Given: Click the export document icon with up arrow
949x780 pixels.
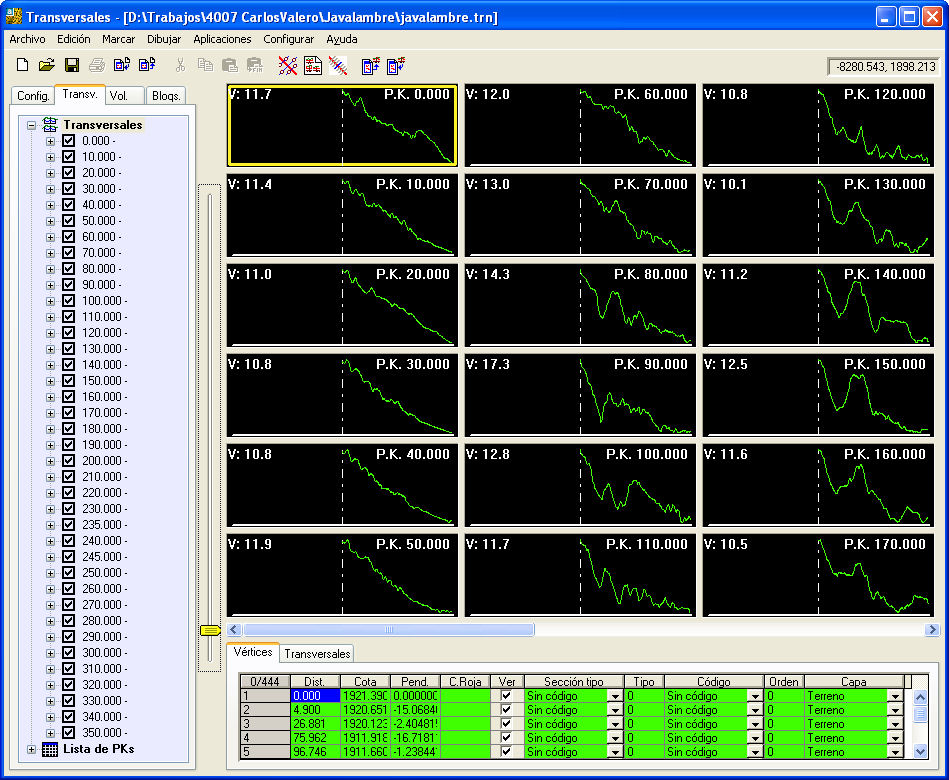Looking at the screenshot, I should pos(147,65).
